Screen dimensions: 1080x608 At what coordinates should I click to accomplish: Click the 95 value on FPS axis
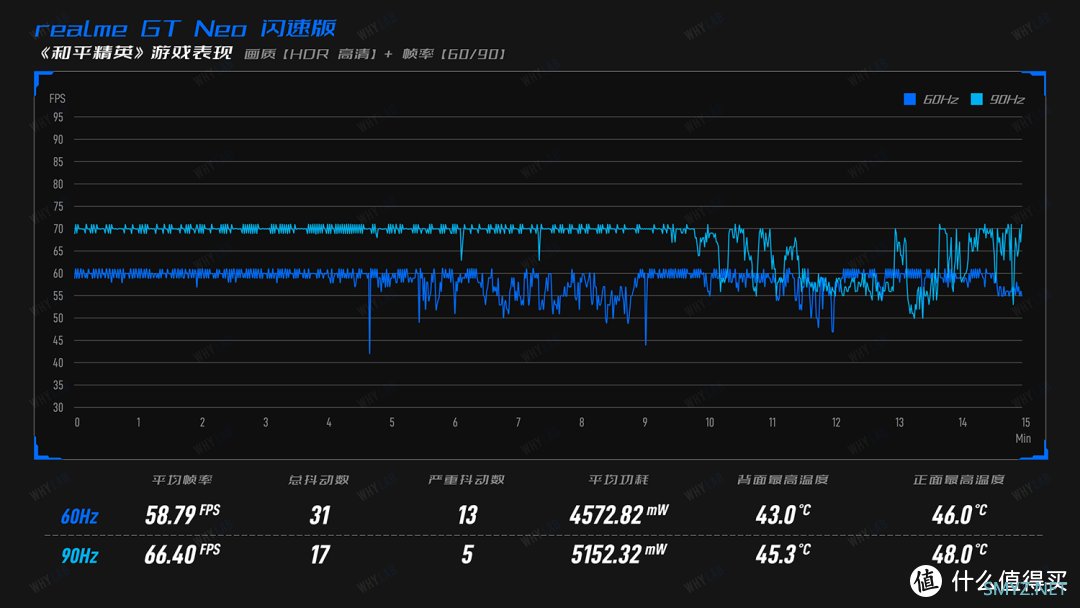coord(58,118)
